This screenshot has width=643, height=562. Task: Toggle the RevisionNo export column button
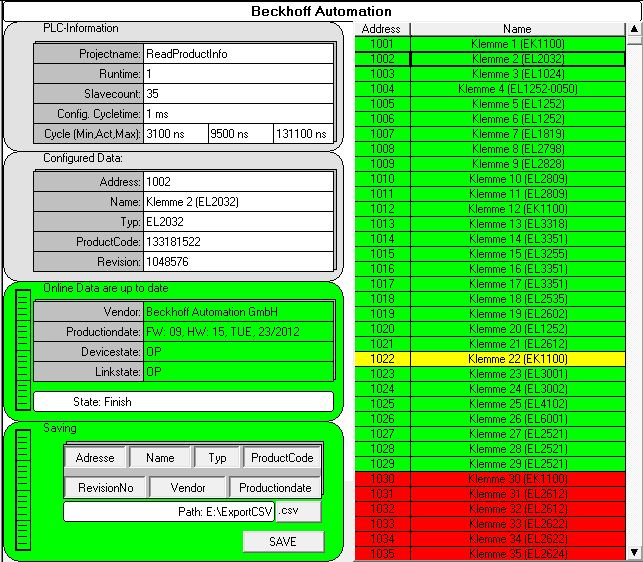(x=105, y=487)
